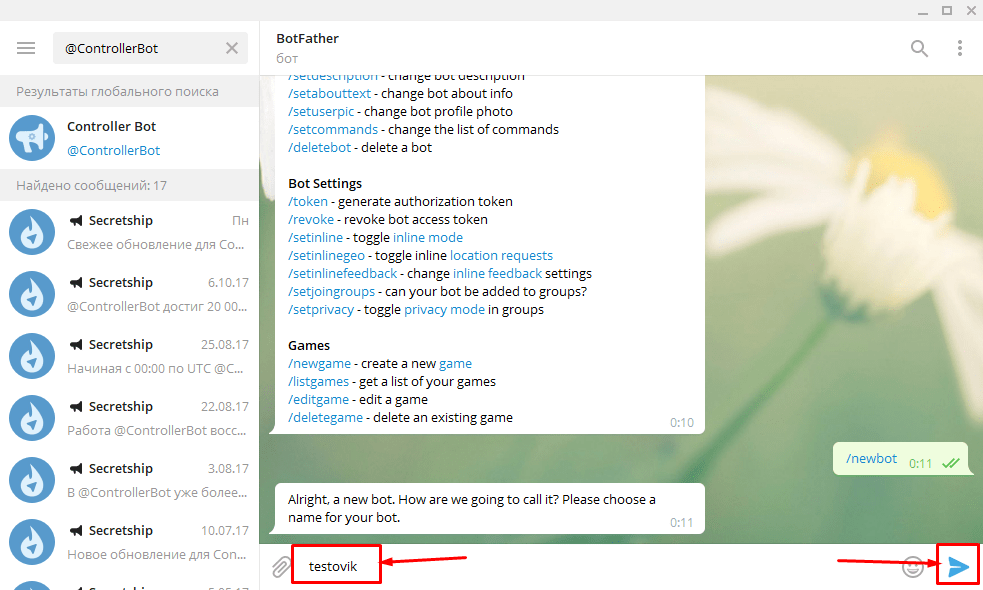Click the /deletegame command link

[325, 418]
